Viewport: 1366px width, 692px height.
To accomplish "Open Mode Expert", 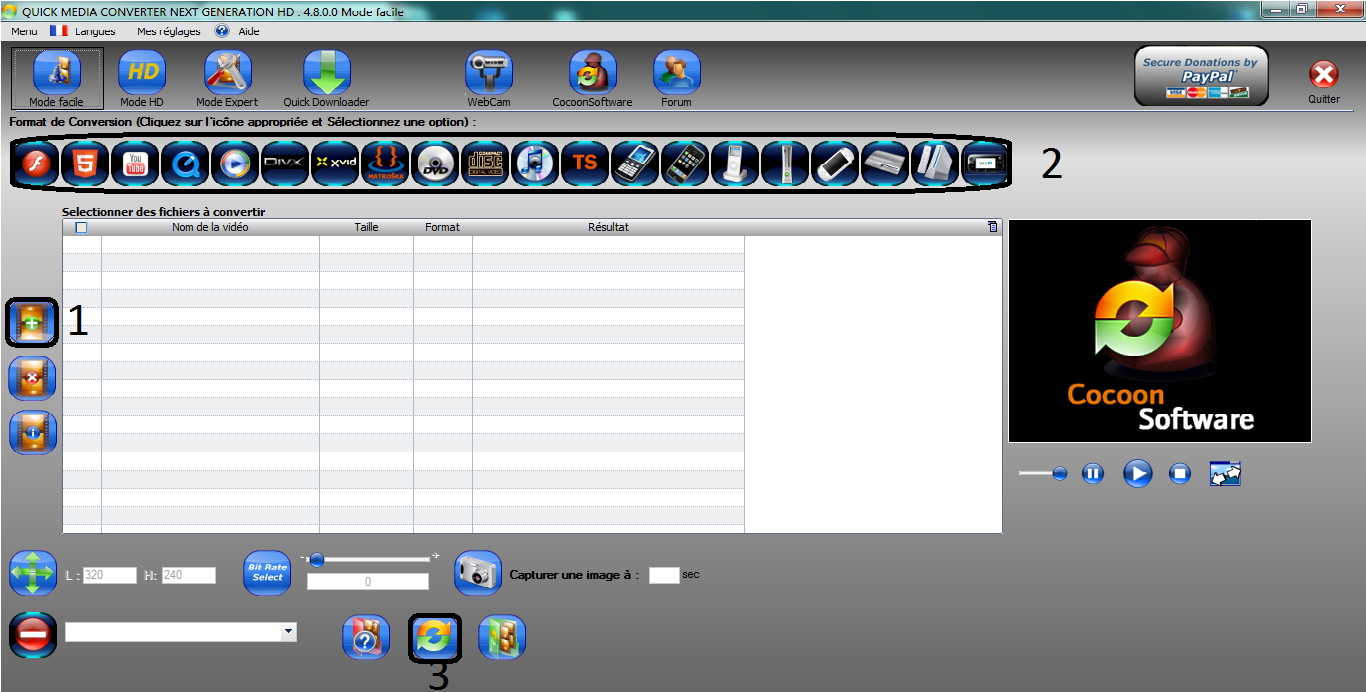I will [x=227, y=78].
